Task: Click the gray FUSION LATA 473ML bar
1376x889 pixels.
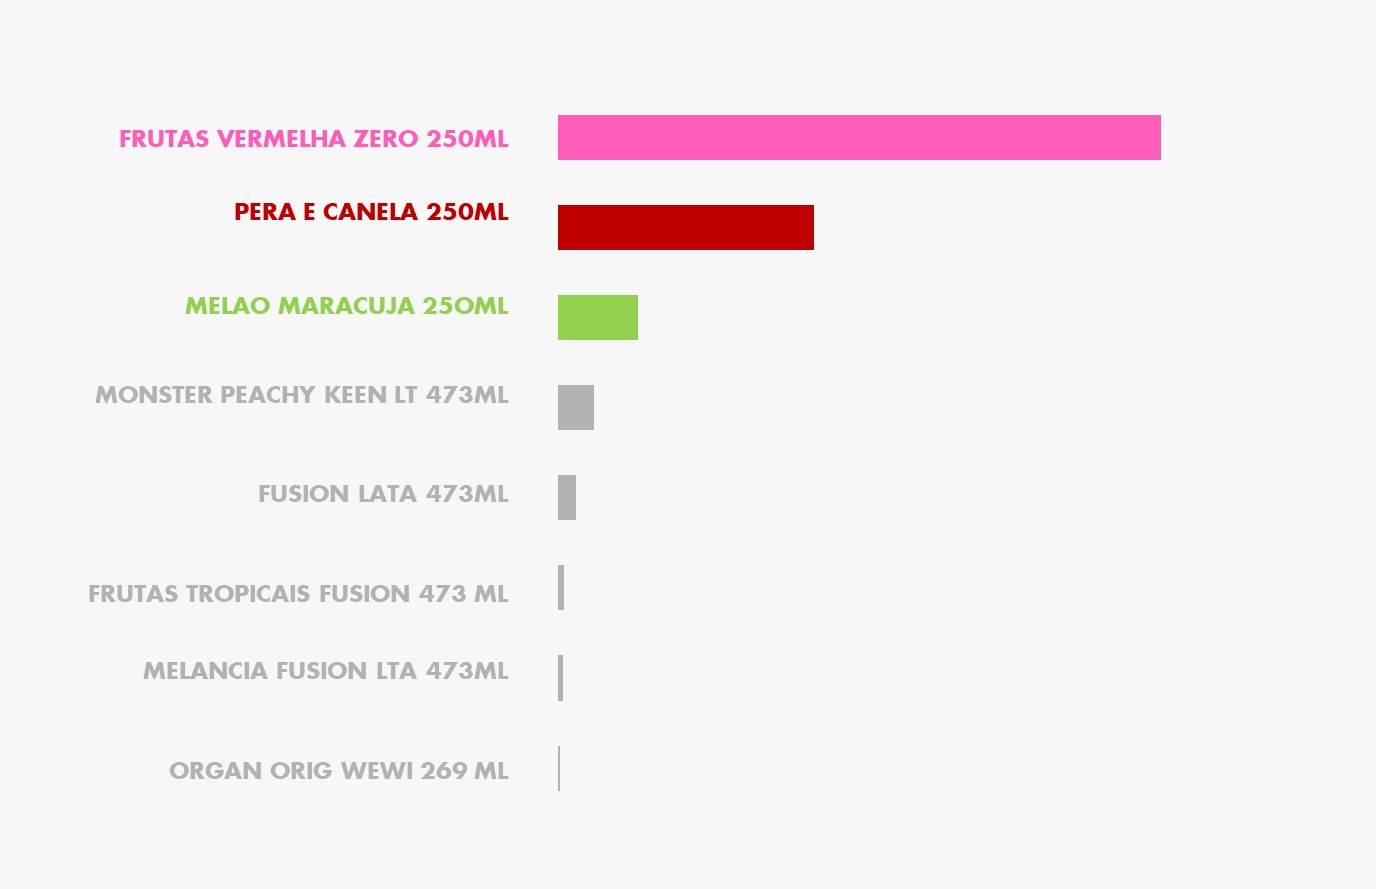Action: click(x=567, y=498)
